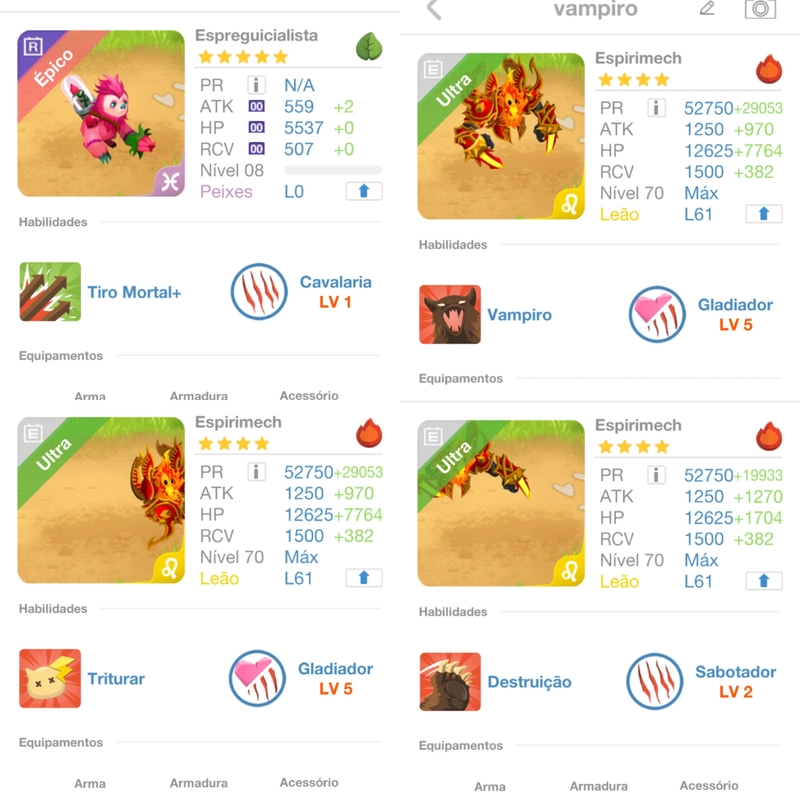Tap the leaf element icon for Espreguicialista
This screenshot has height=800, width=800.
click(x=369, y=46)
